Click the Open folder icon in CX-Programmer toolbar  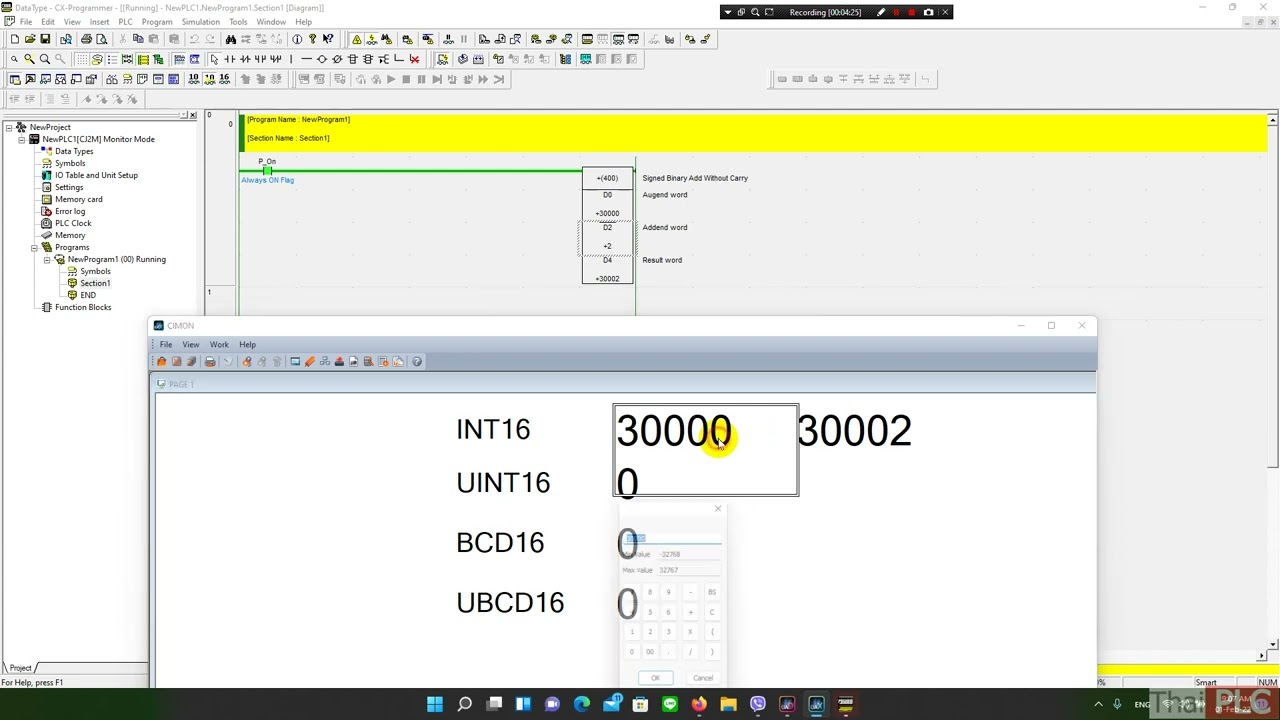pyautogui.click(x=30, y=39)
